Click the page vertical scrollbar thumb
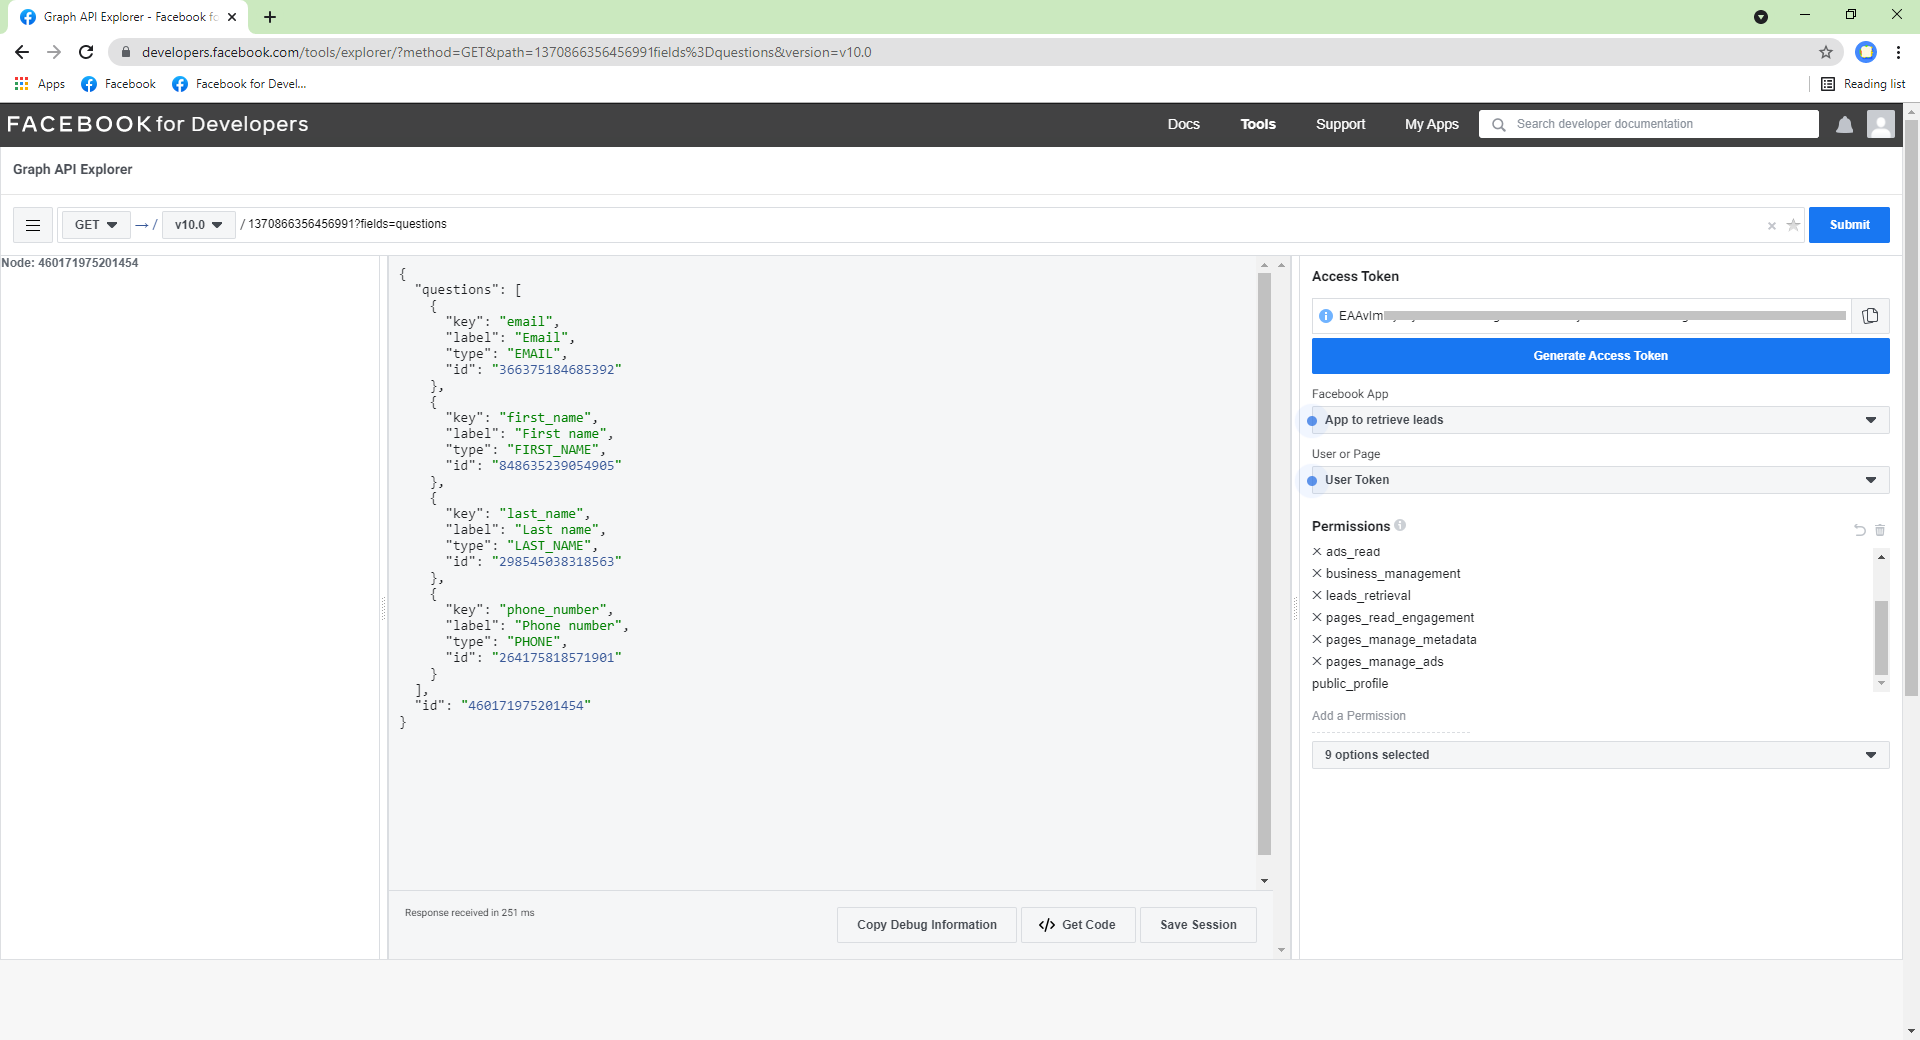Screen dimensions: 1920x1040 coord(1911,410)
